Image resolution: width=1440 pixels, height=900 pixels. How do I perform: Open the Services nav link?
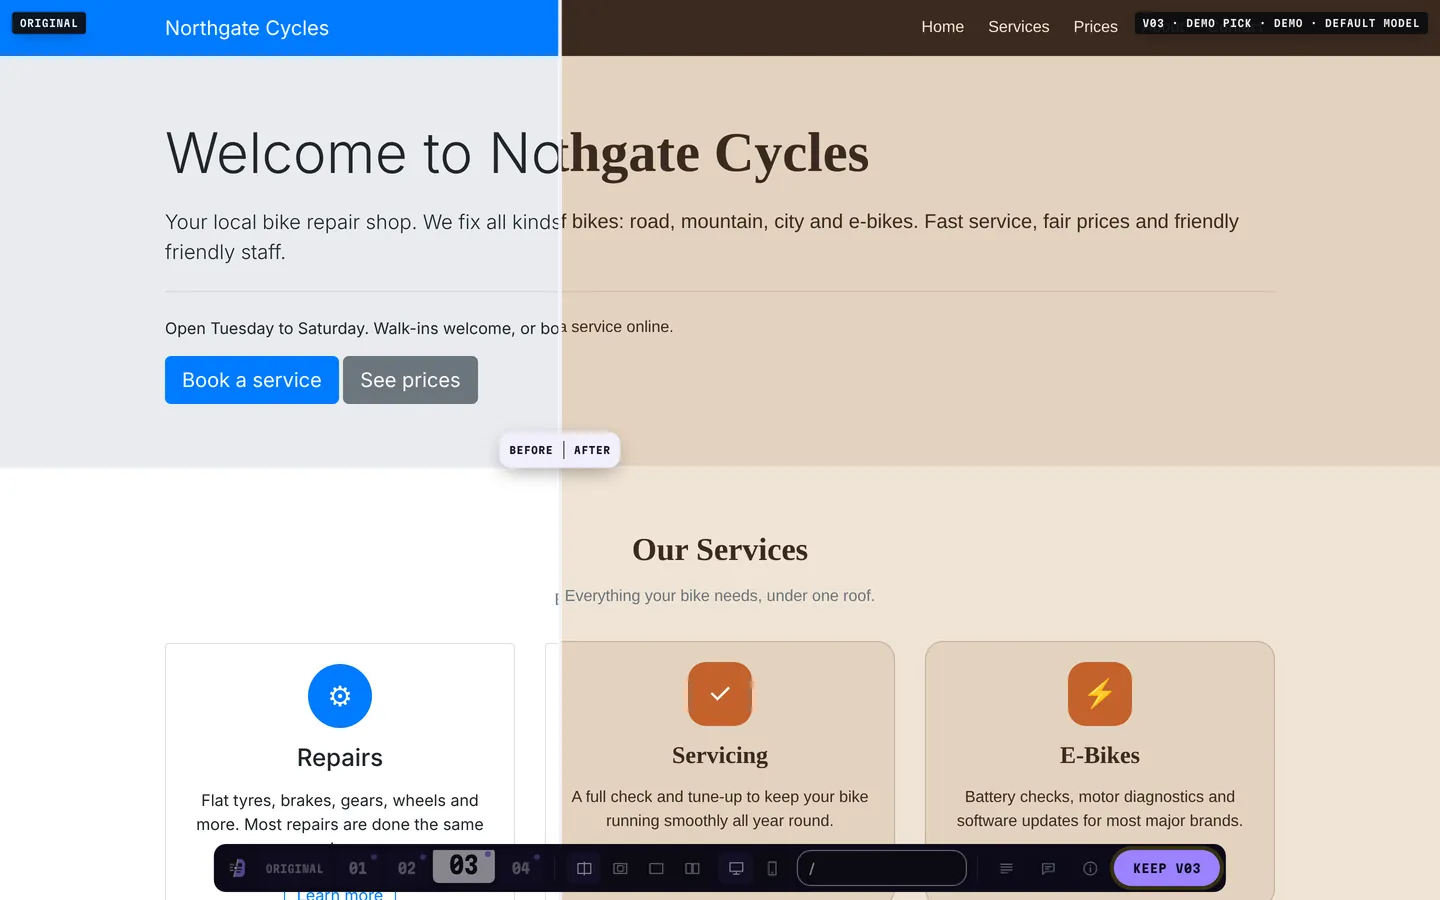click(x=1019, y=27)
